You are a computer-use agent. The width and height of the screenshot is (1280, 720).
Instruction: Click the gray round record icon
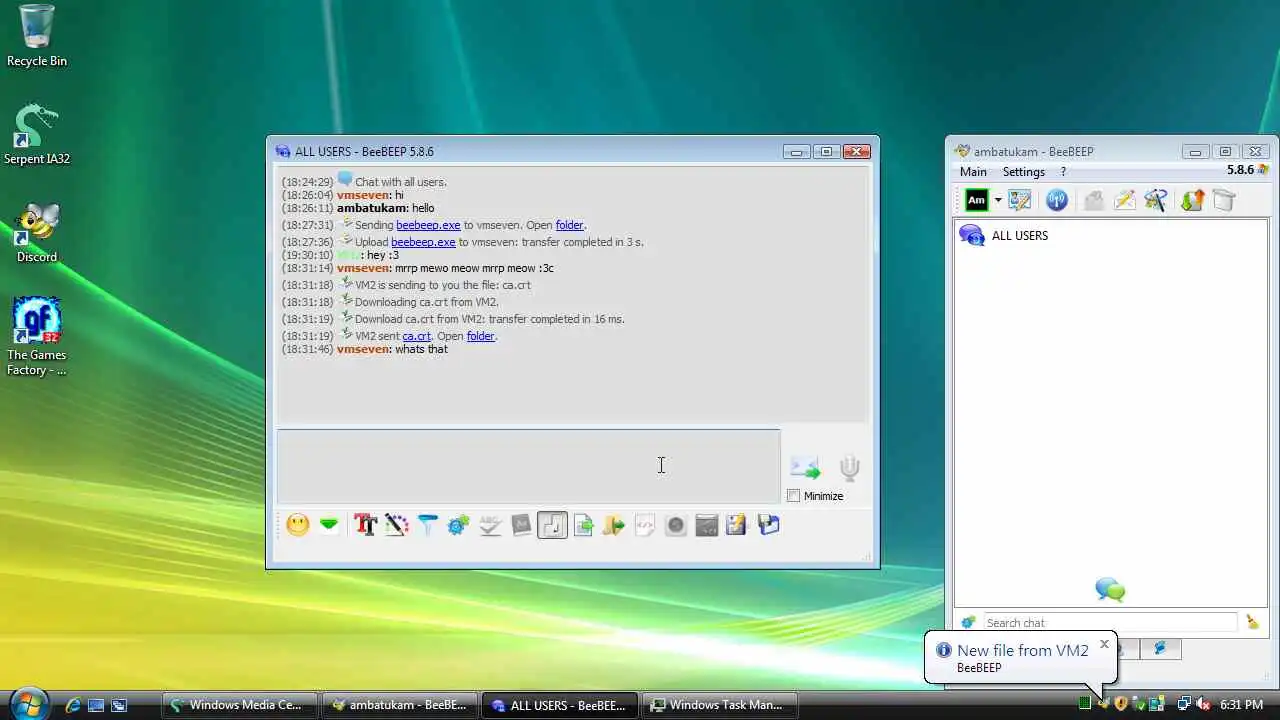[x=676, y=525]
